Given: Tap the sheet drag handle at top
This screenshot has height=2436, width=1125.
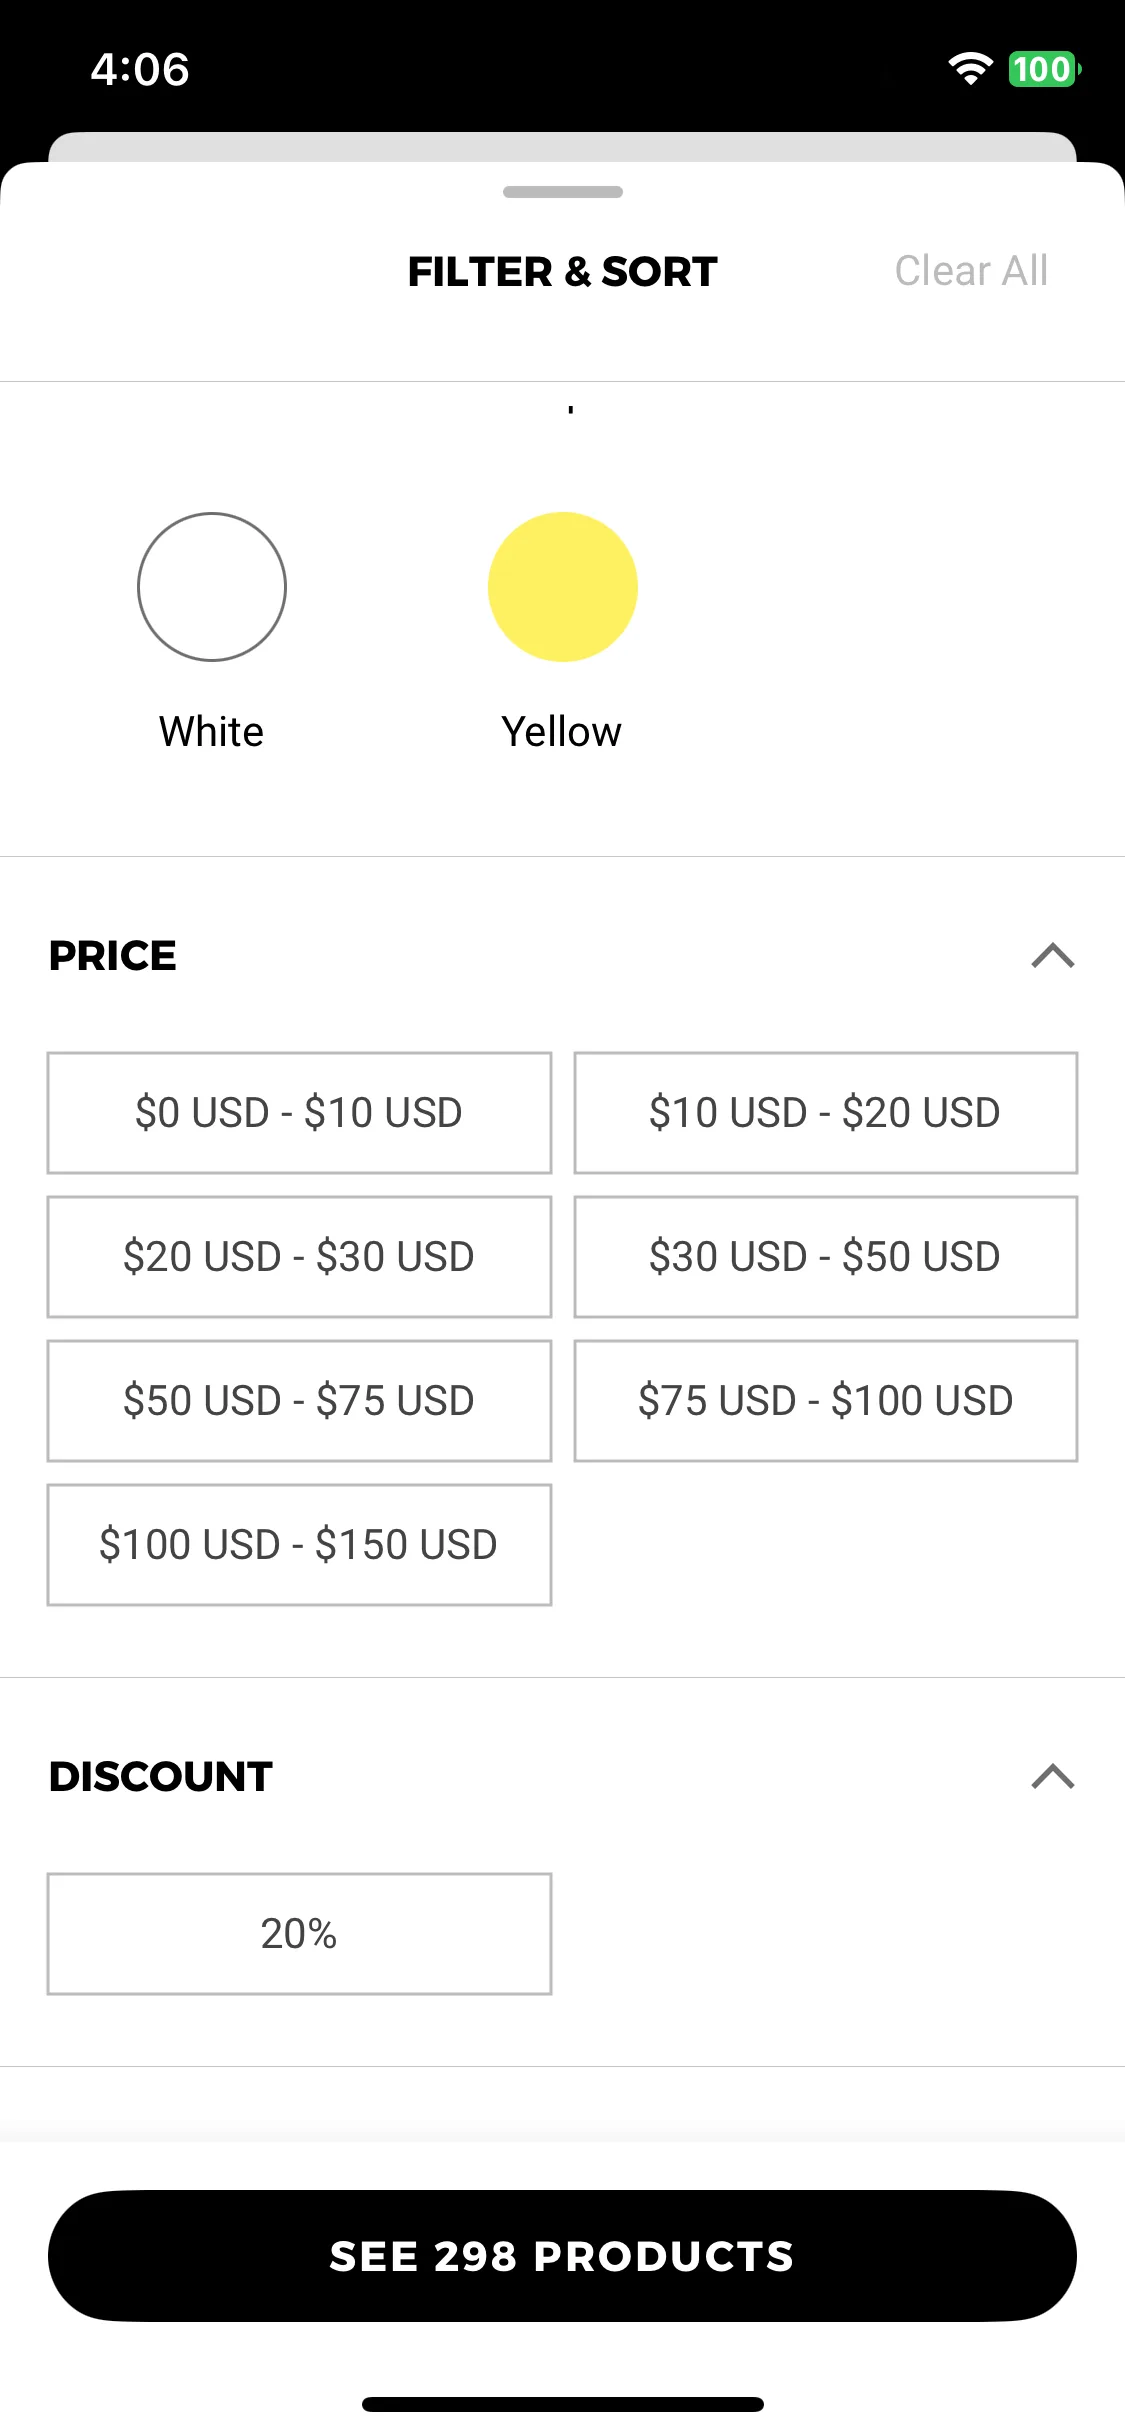Looking at the screenshot, I should 563,192.
